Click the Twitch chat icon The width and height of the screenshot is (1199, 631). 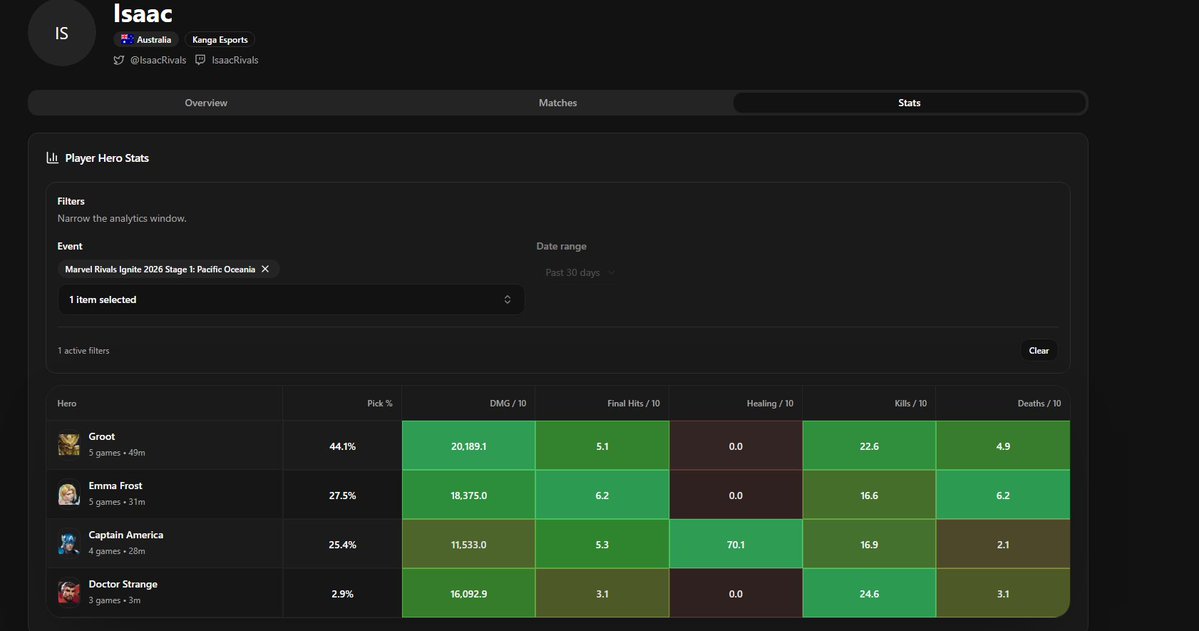[200, 60]
